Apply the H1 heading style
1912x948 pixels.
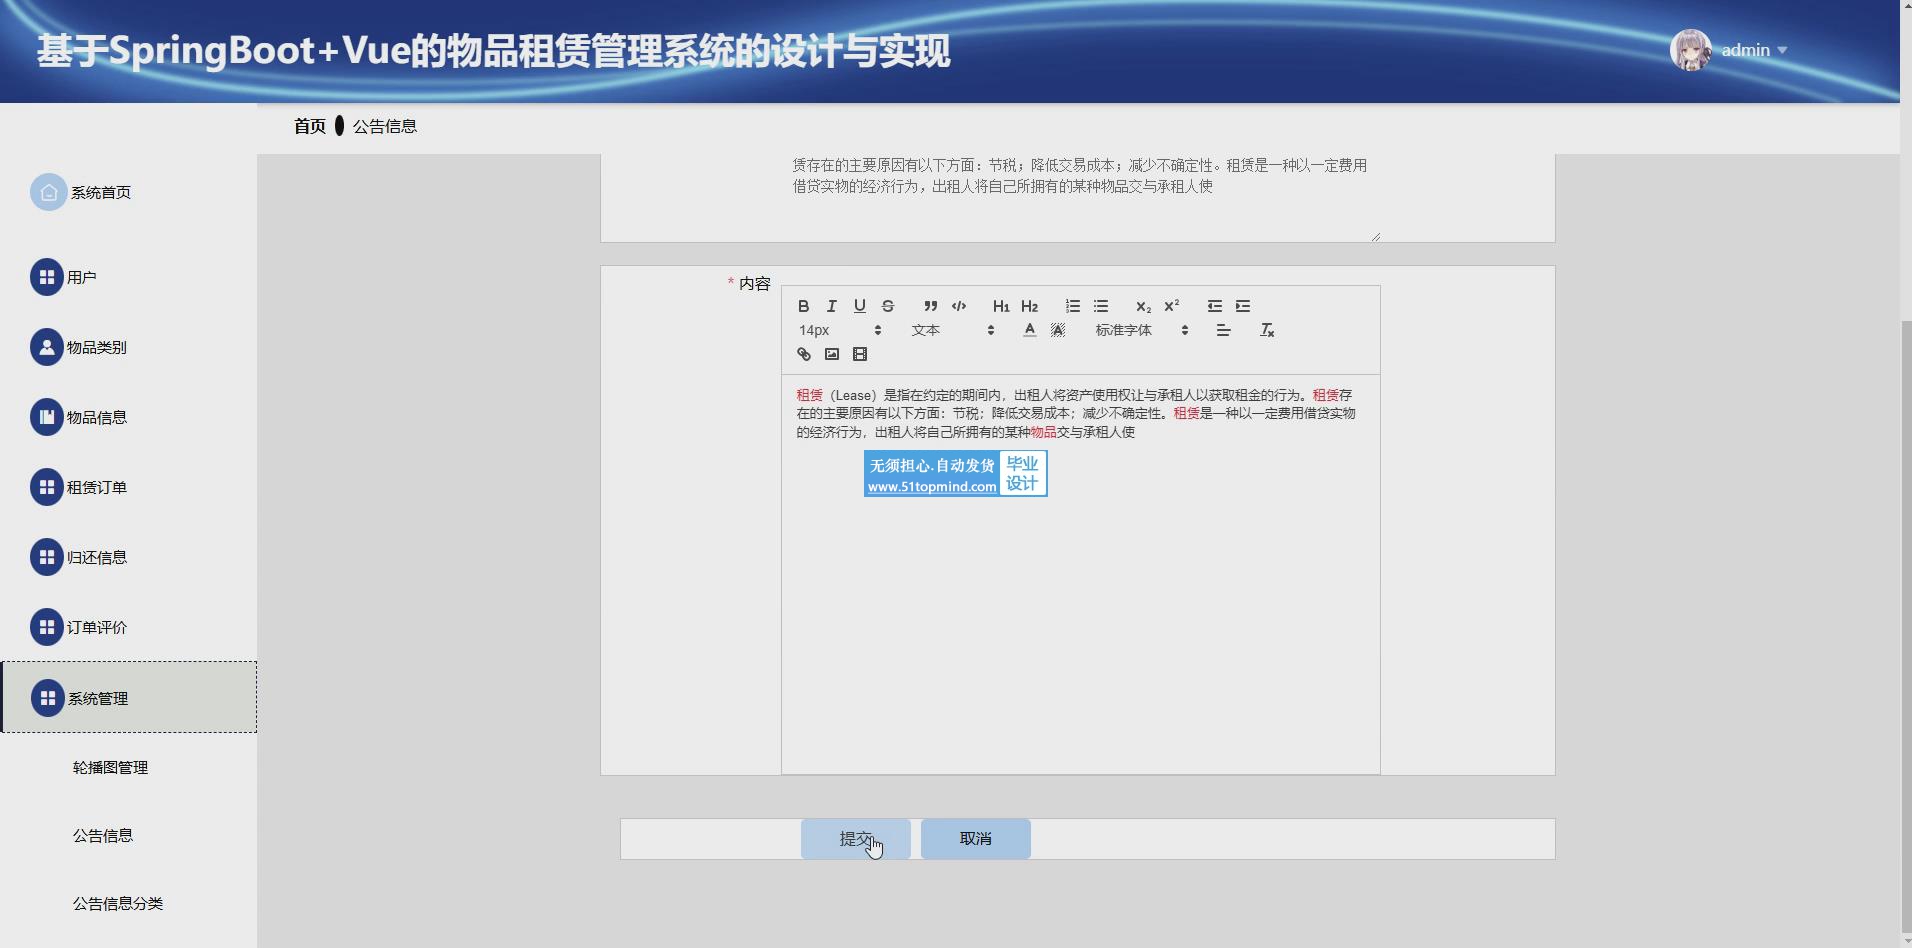[x=1001, y=306]
